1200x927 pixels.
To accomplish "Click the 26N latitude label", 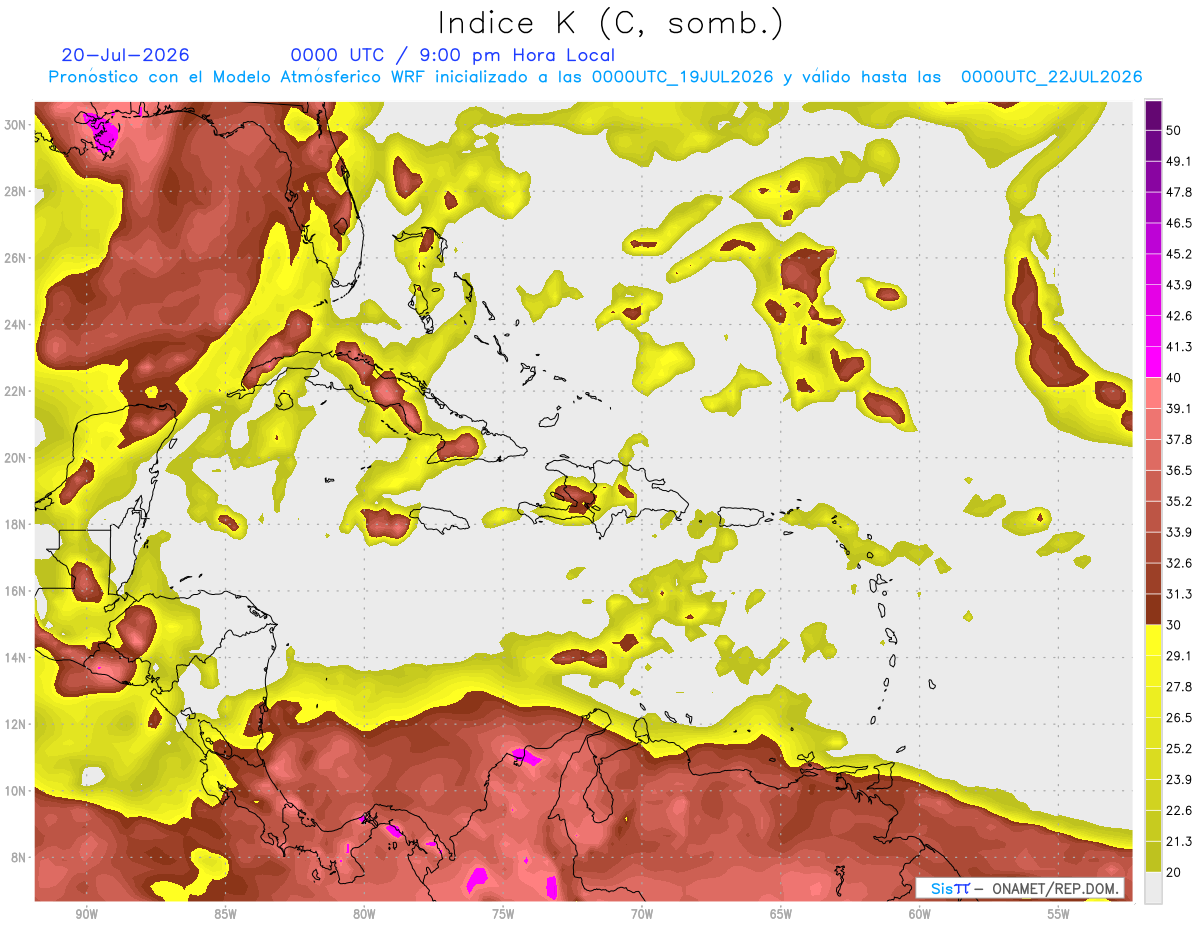I will [x=15, y=257].
